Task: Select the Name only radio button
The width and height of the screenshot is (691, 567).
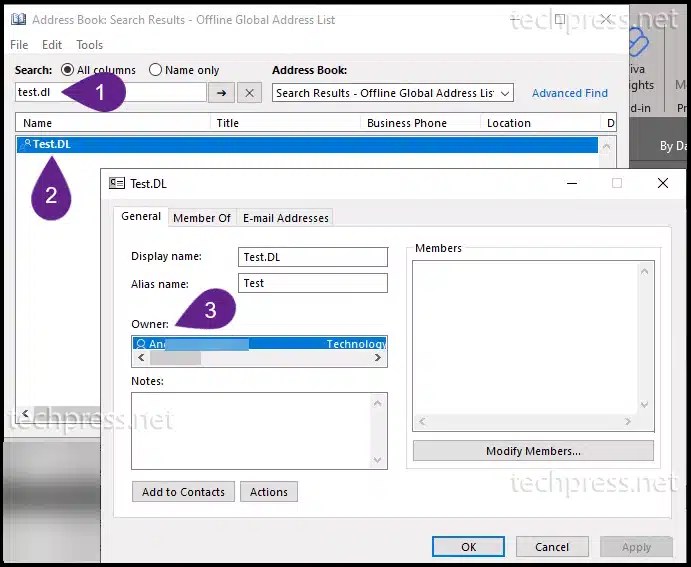Action: click(155, 70)
